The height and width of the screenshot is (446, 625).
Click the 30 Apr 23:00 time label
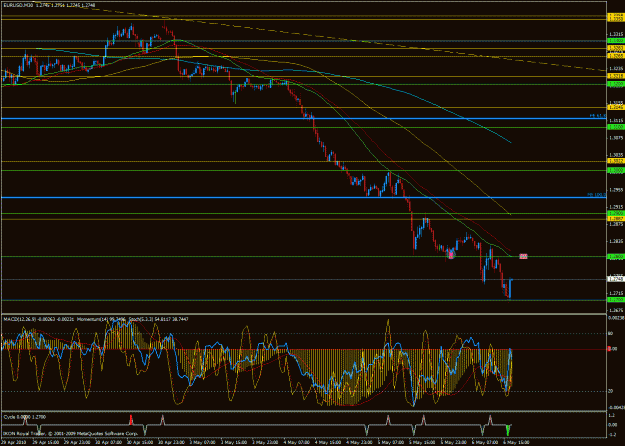tap(171, 443)
